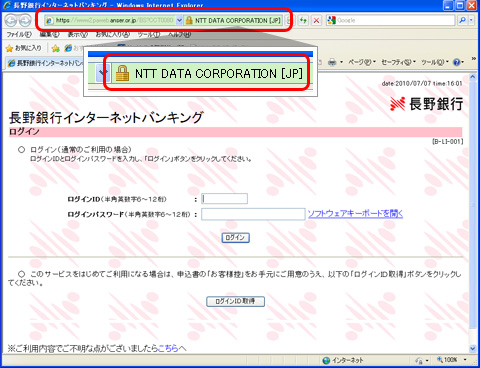Click the ログイン(通常のご利用の場合) text
The width and height of the screenshot is (480, 368).
point(81,149)
